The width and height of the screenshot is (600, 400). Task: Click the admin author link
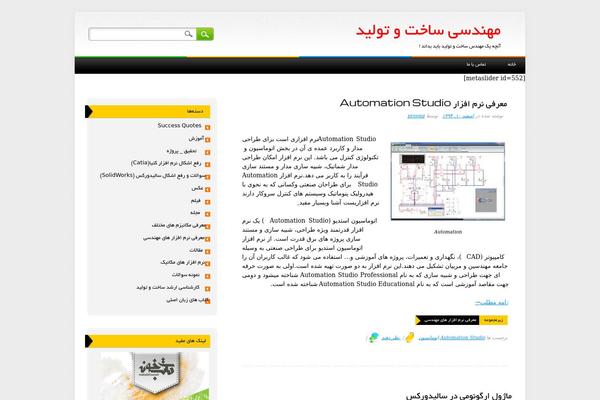click(x=416, y=116)
